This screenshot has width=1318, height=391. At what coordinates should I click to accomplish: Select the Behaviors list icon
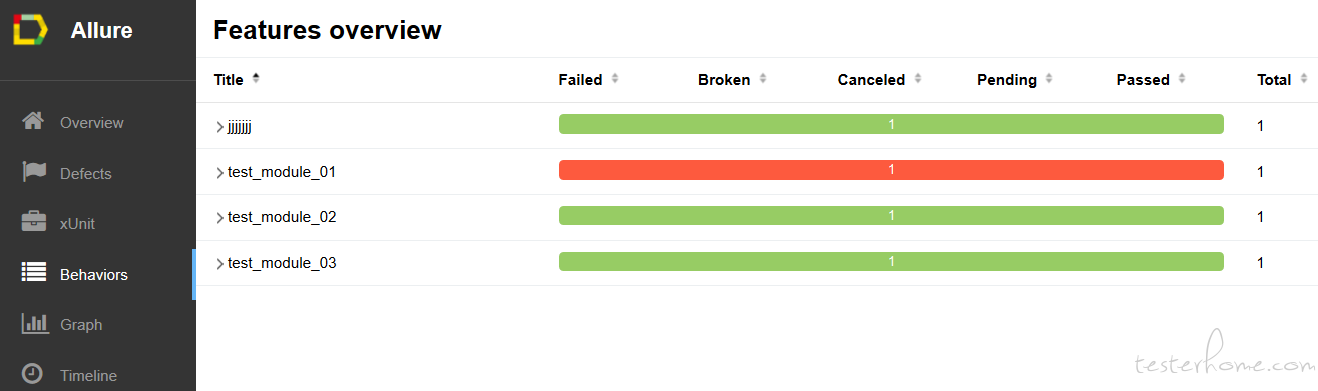[33, 273]
